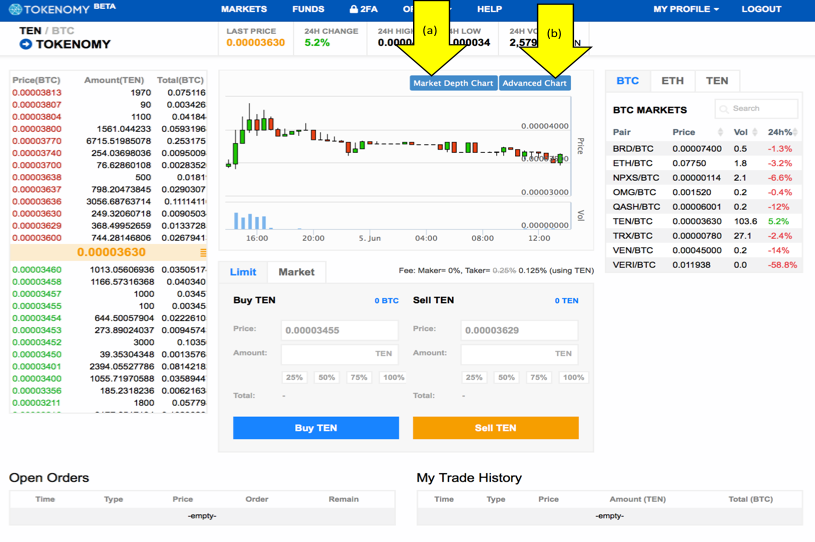Image resolution: width=815 pixels, height=542 pixels.
Task: Click buy order price 0.00003211
Action: pyautogui.click(x=37, y=403)
